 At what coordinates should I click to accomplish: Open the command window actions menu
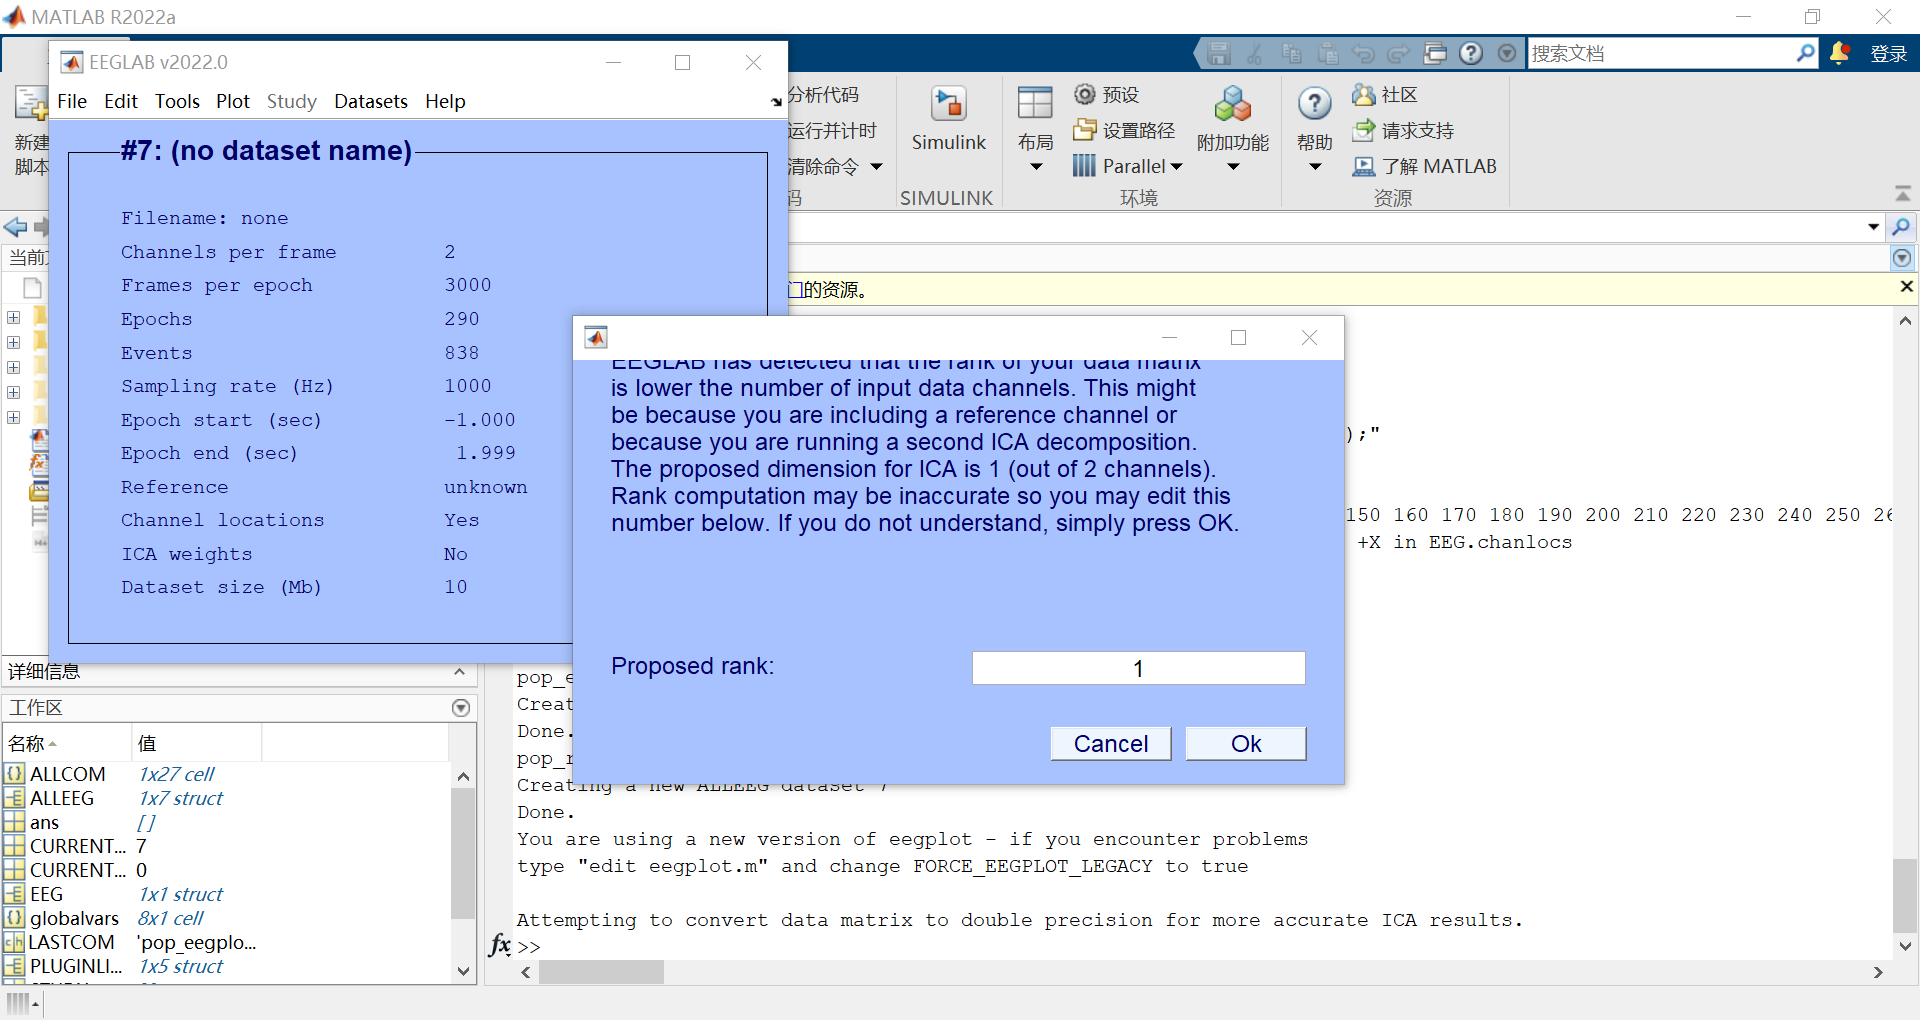point(1902,258)
